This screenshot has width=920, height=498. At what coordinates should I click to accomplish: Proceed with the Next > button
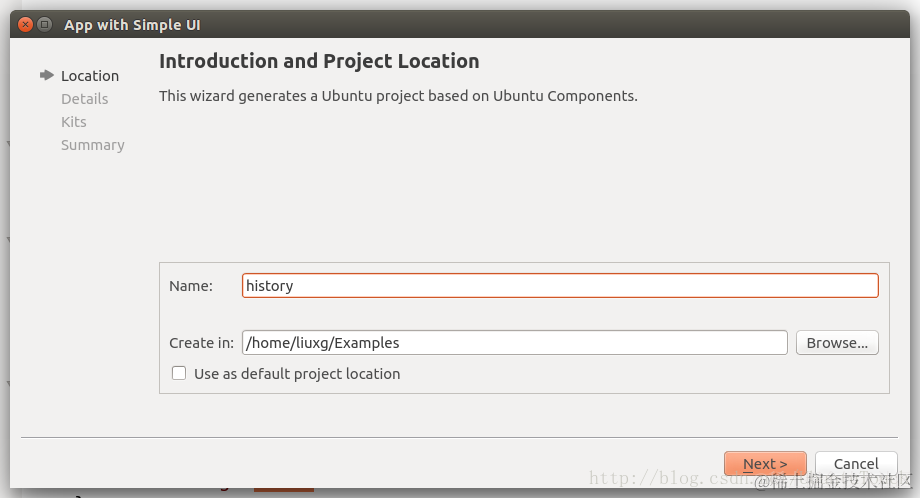765,463
